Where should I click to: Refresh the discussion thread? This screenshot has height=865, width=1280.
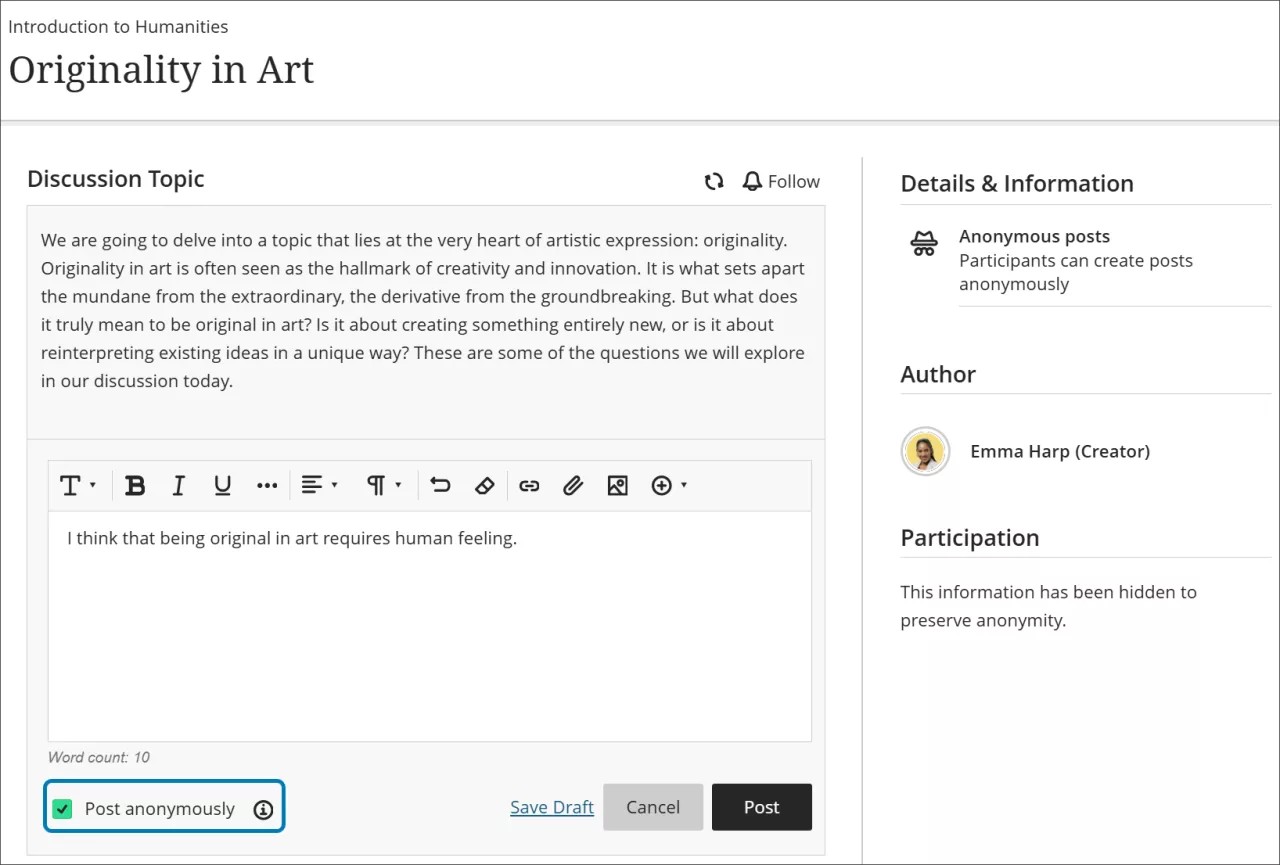click(x=714, y=181)
